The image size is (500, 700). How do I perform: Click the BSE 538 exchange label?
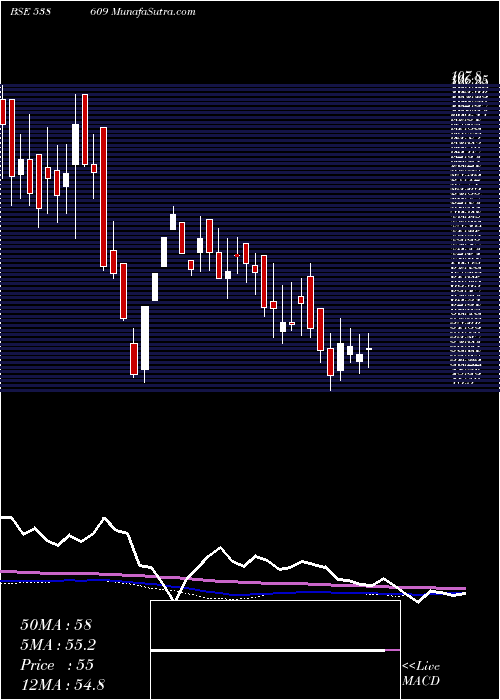pos(29,11)
